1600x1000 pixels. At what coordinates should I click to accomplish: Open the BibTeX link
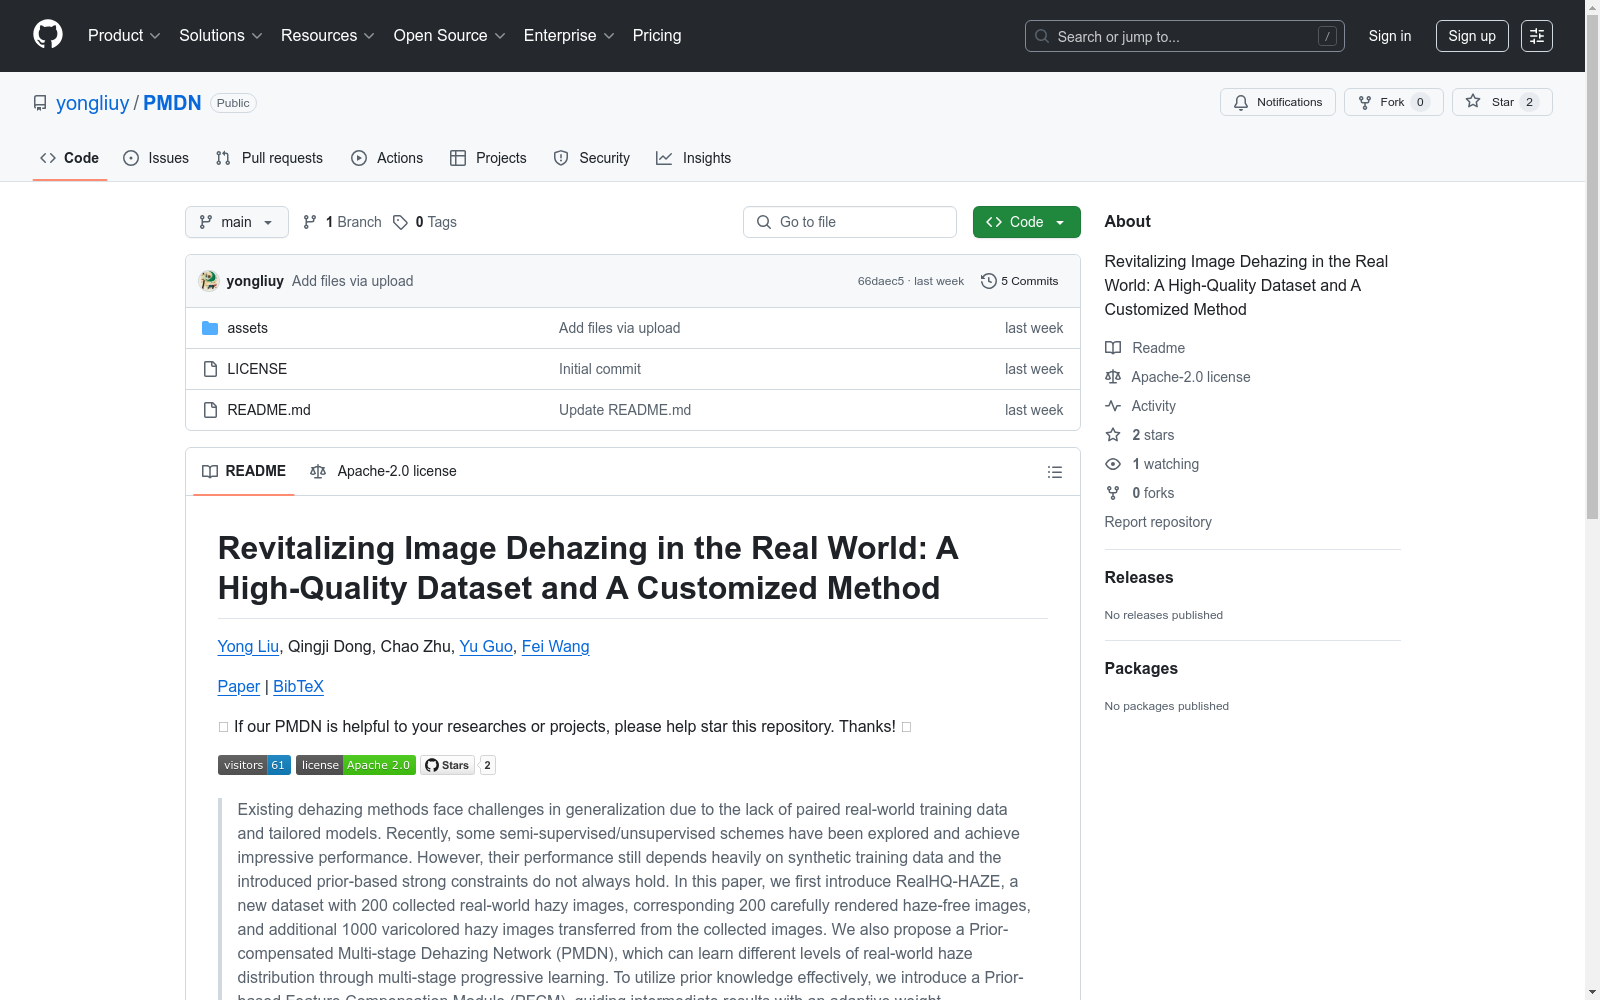tap(298, 686)
